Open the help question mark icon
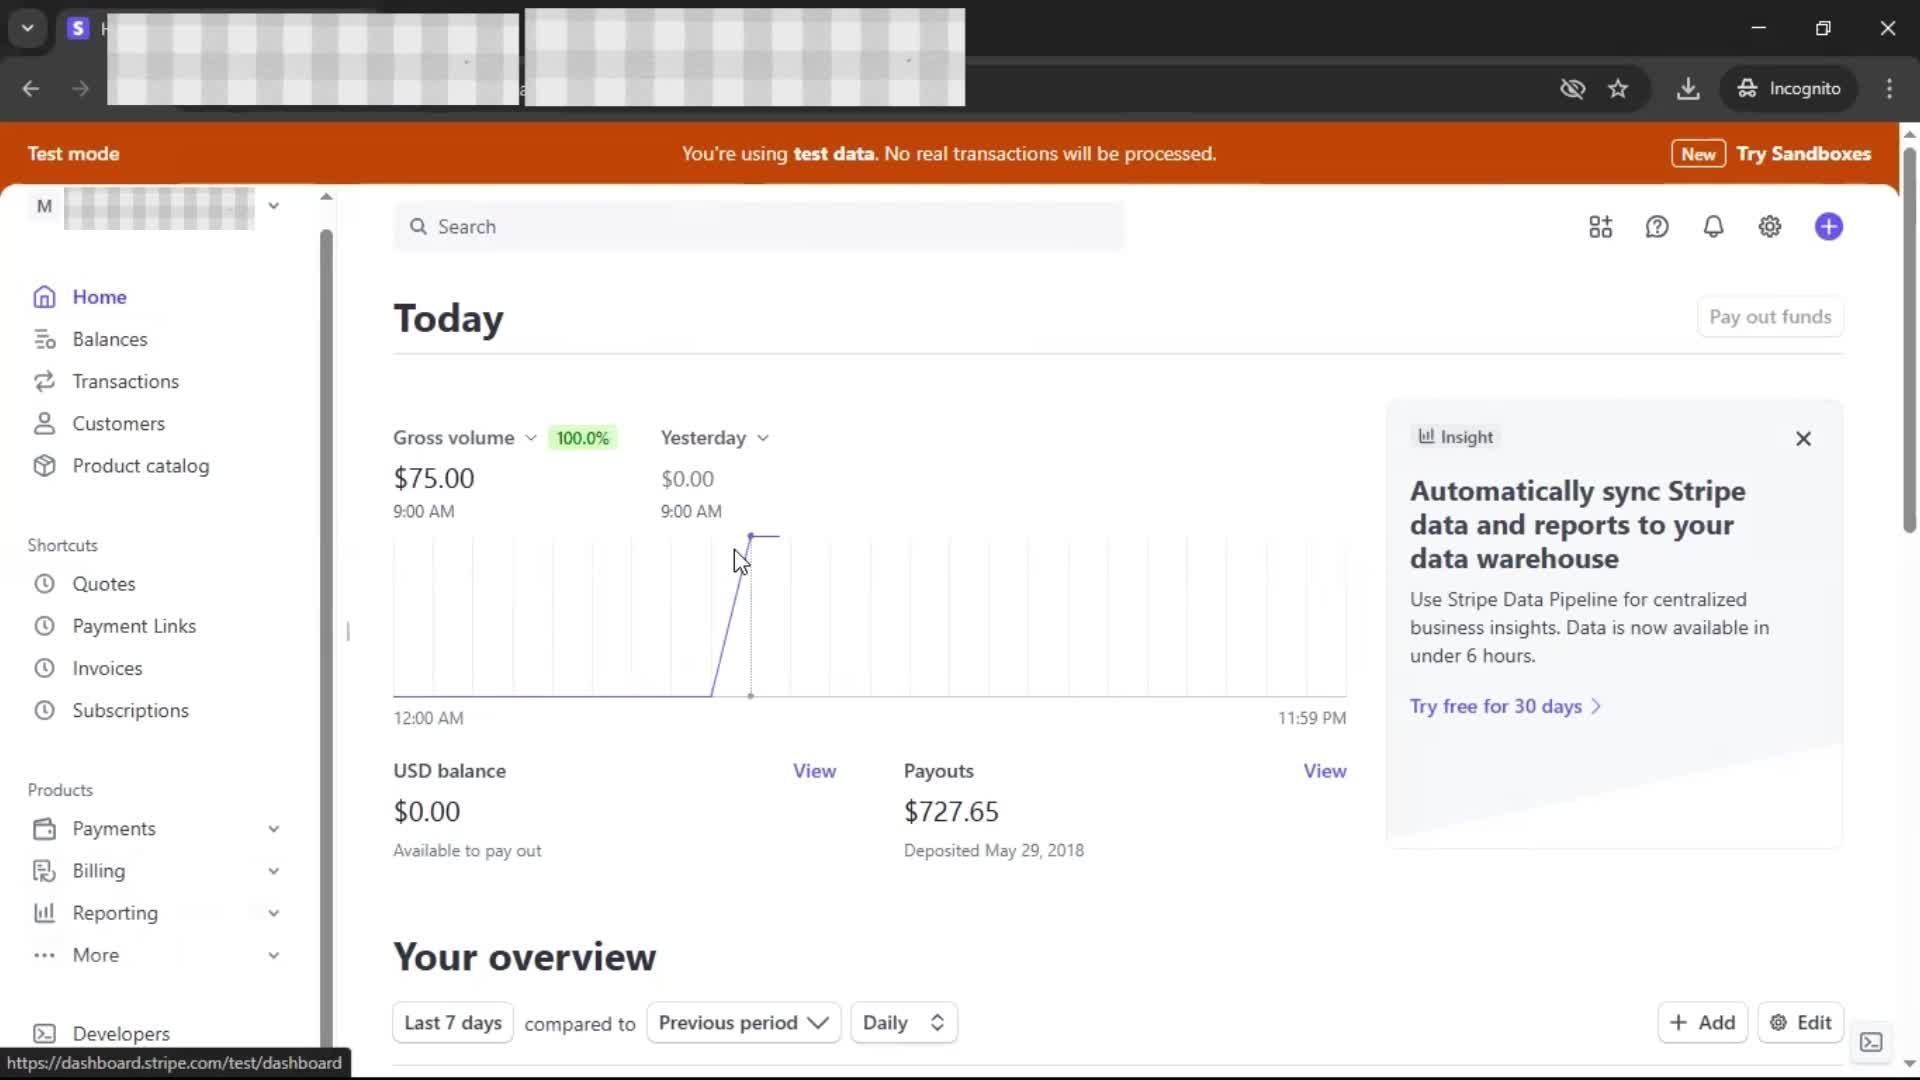This screenshot has width=1920, height=1080. coord(1657,227)
